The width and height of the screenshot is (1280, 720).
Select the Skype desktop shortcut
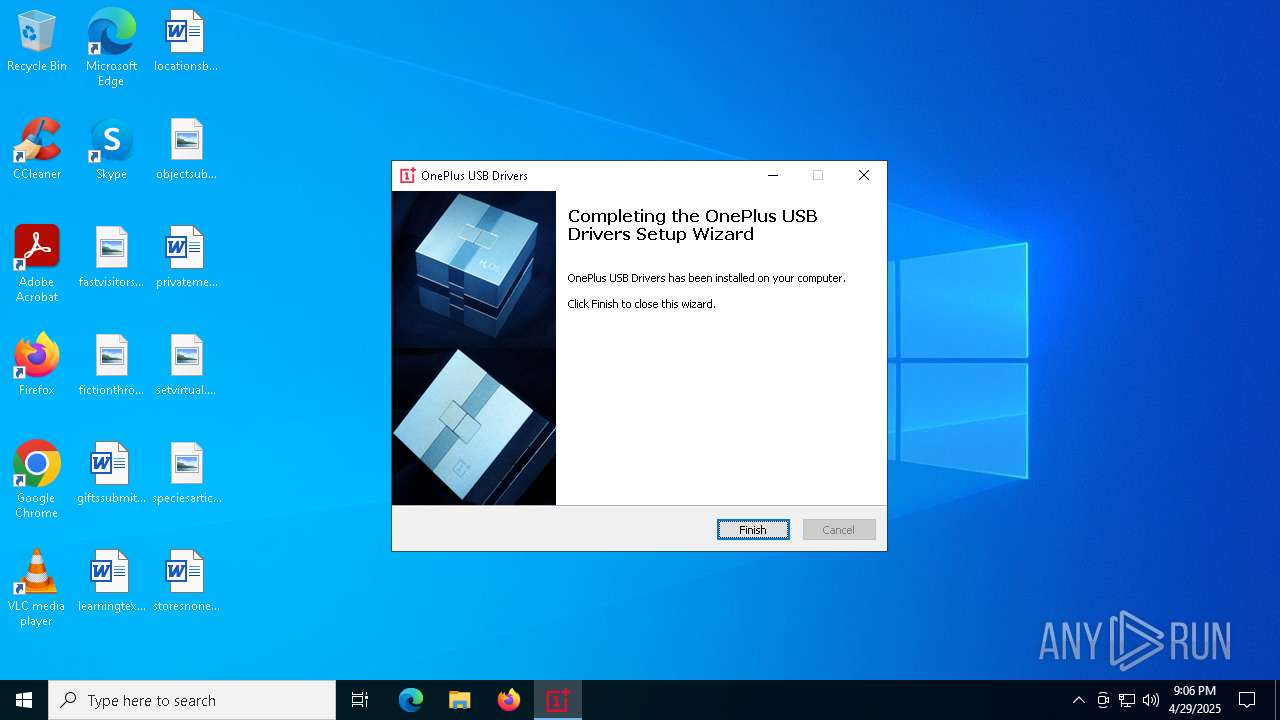pos(111,150)
